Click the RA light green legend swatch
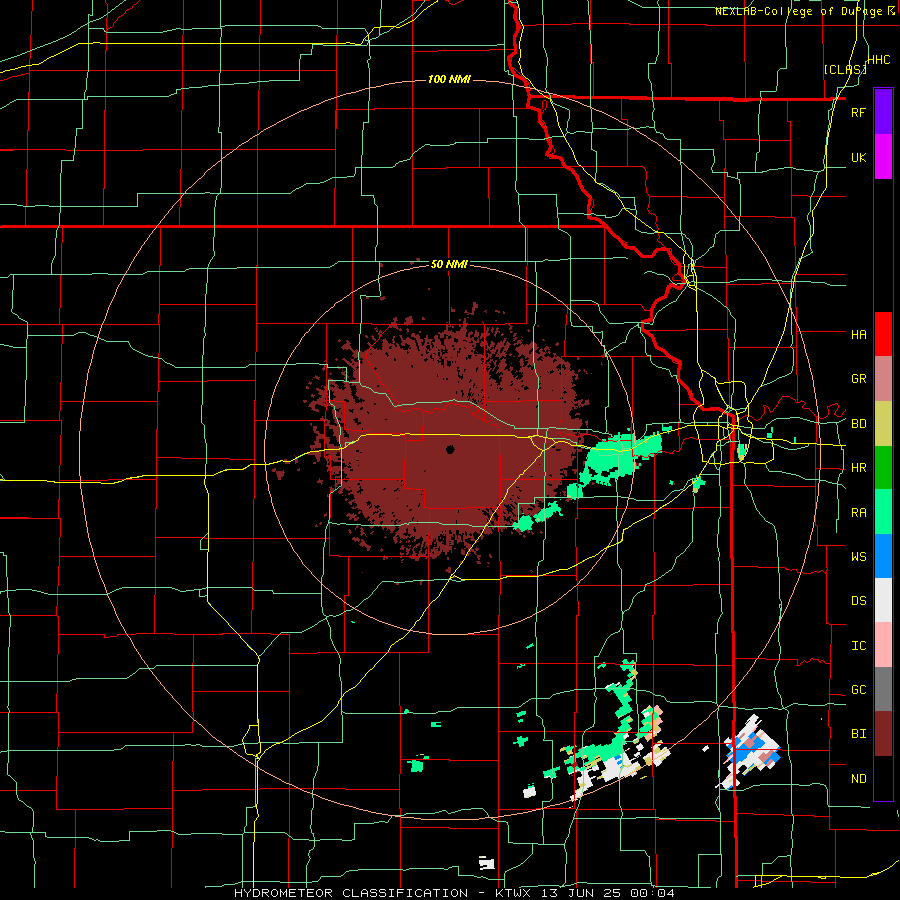The height and width of the screenshot is (900, 900). coord(883,512)
